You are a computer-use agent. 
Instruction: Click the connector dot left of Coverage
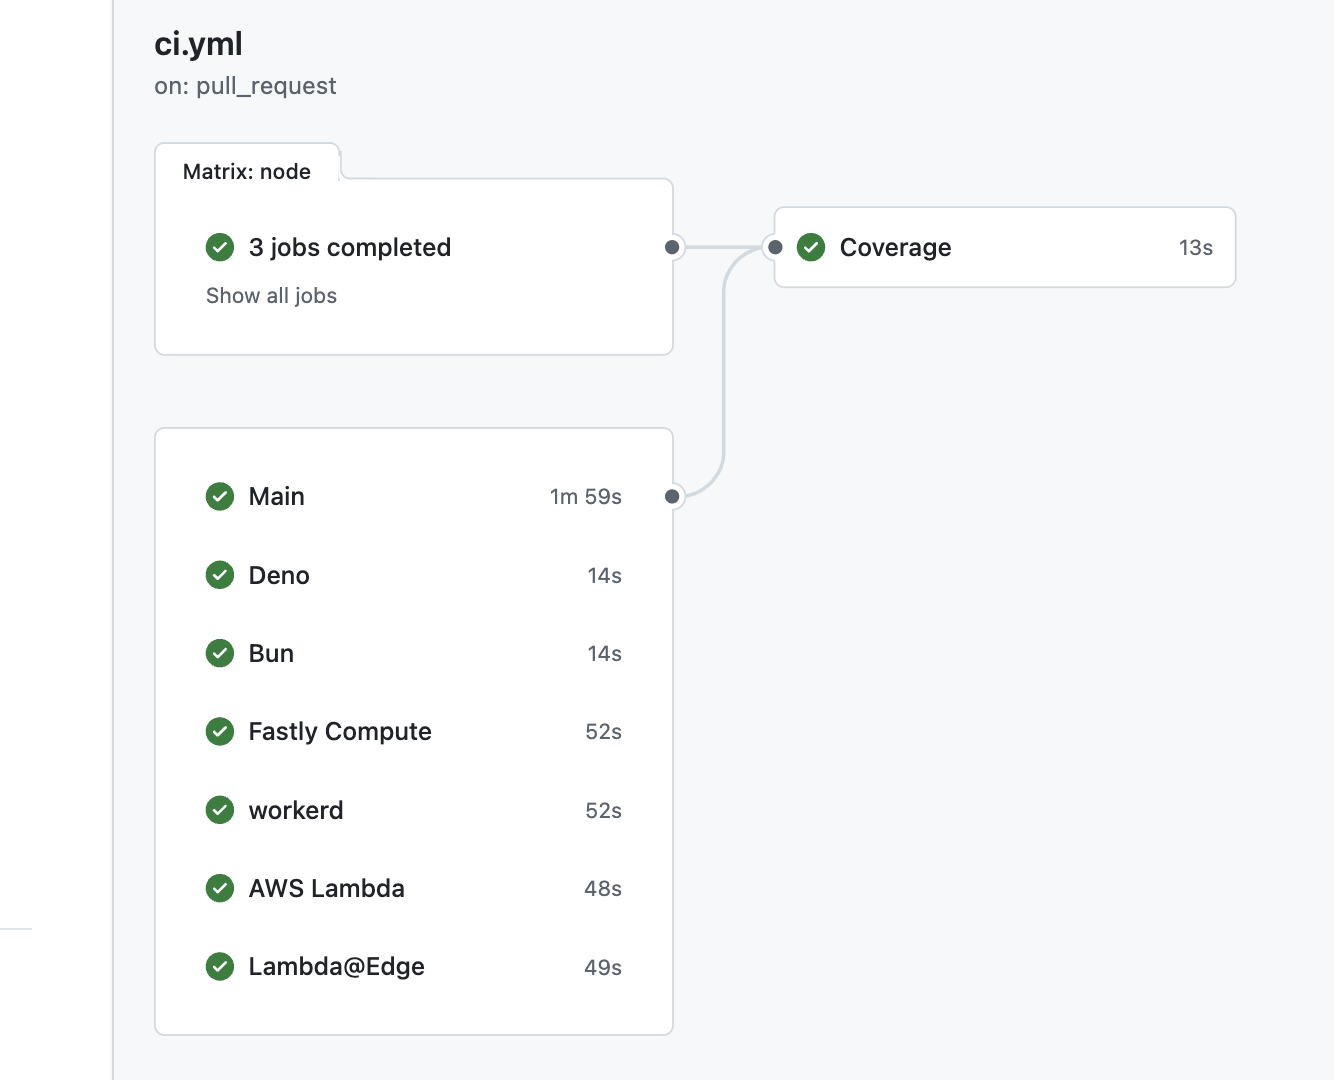775,247
